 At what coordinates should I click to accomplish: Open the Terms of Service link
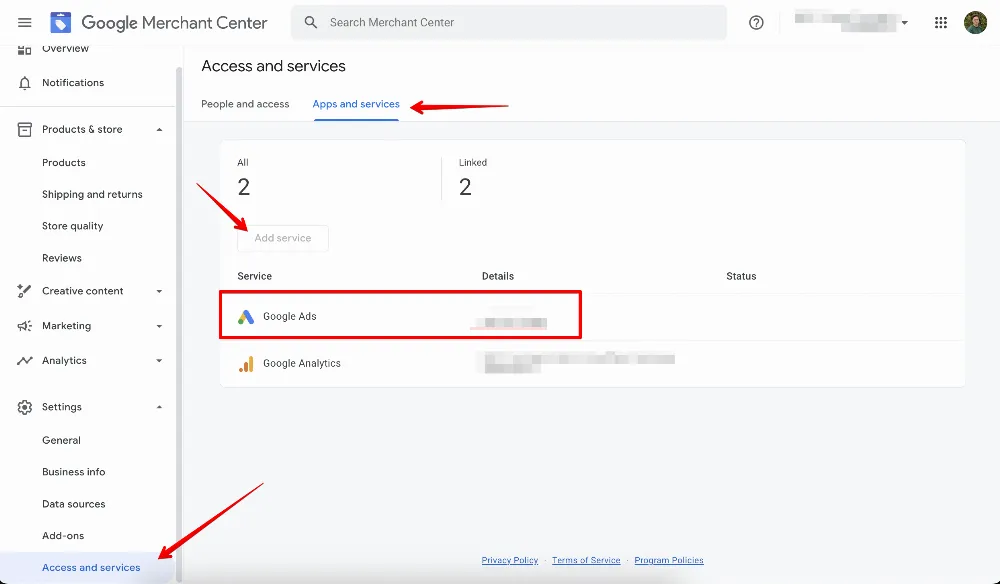[x=586, y=560]
